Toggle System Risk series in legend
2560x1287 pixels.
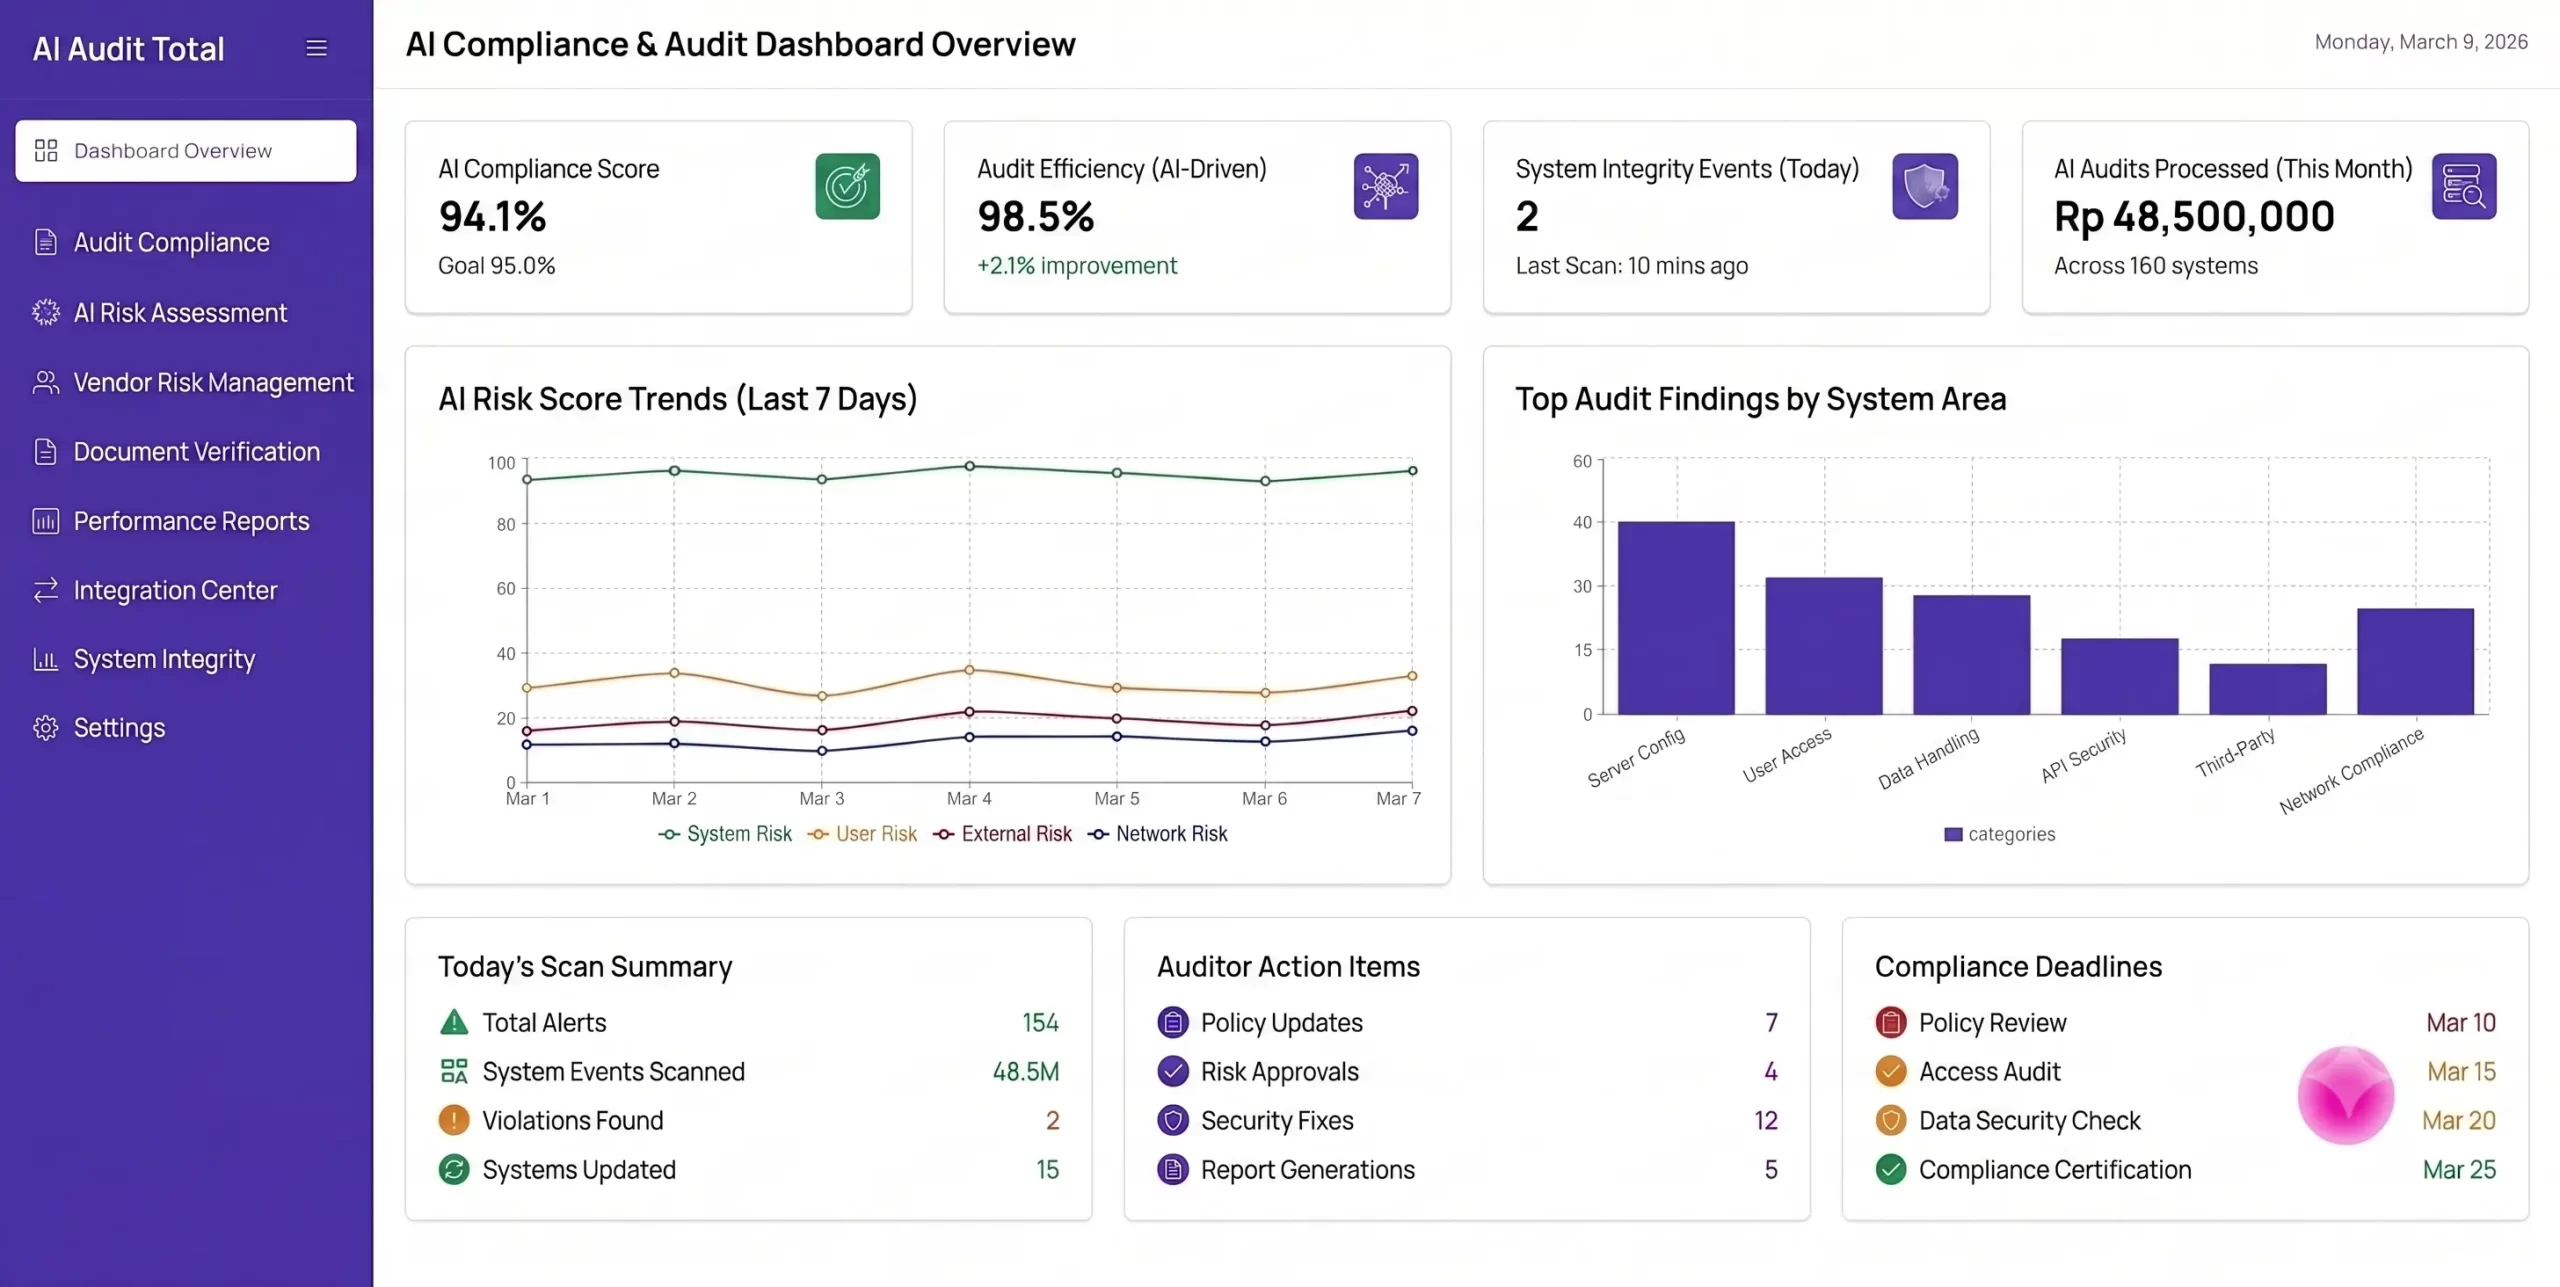click(x=725, y=834)
